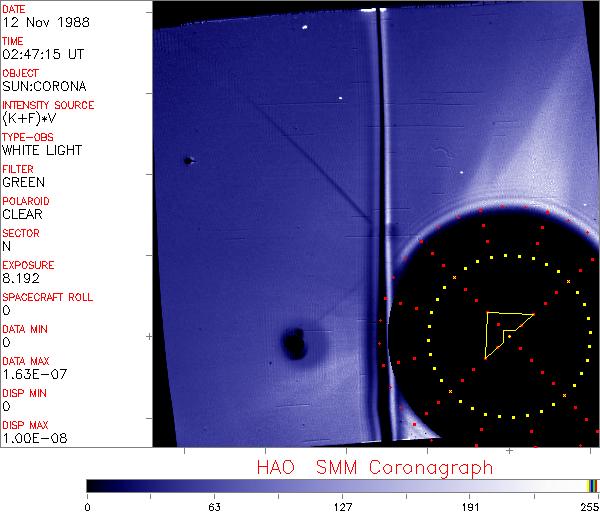The height and width of the screenshot is (512, 600).
Task: Click the time value 02:47:15 UT
Action: coord(40,54)
